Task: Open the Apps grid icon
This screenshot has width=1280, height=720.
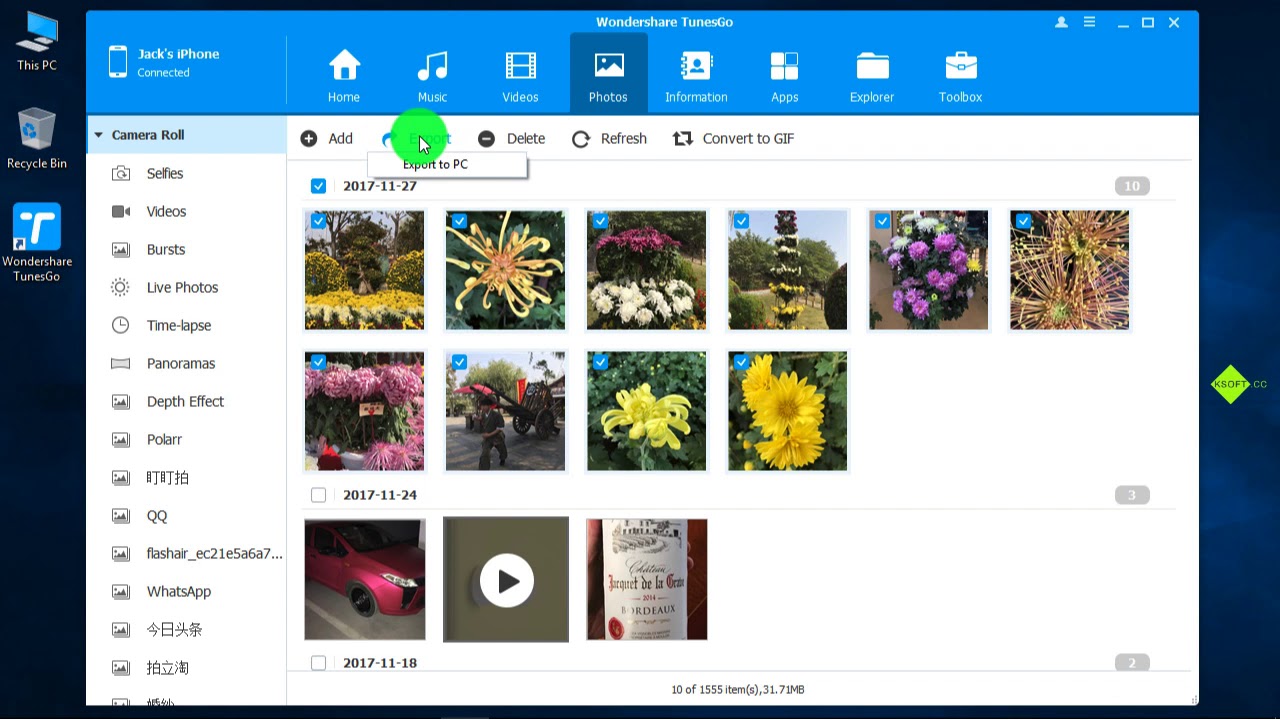Action: pyautogui.click(x=784, y=66)
